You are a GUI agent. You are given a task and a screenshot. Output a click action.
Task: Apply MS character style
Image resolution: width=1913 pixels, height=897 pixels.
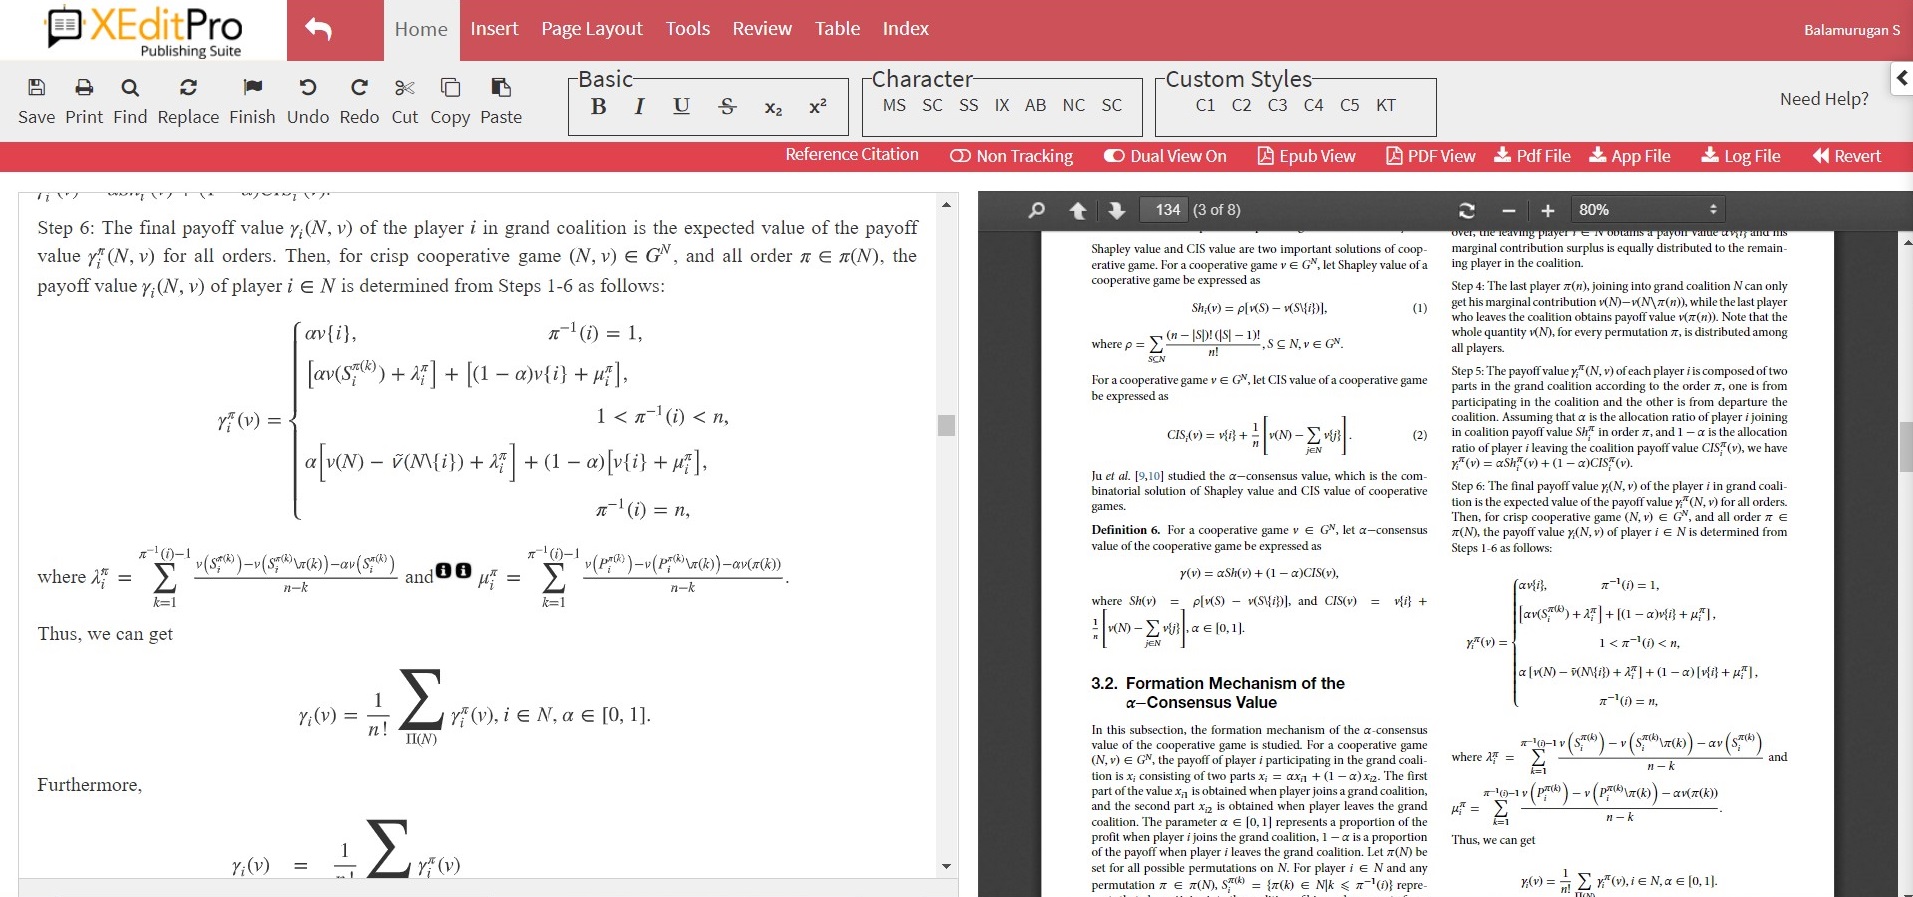[894, 105]
